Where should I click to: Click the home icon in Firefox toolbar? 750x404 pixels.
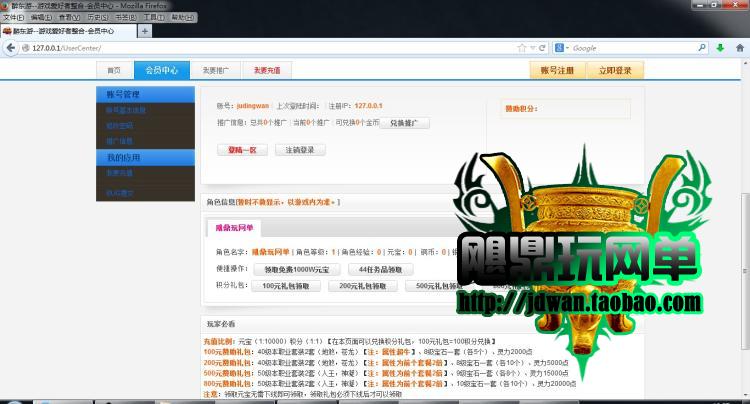tap(740, 48)
